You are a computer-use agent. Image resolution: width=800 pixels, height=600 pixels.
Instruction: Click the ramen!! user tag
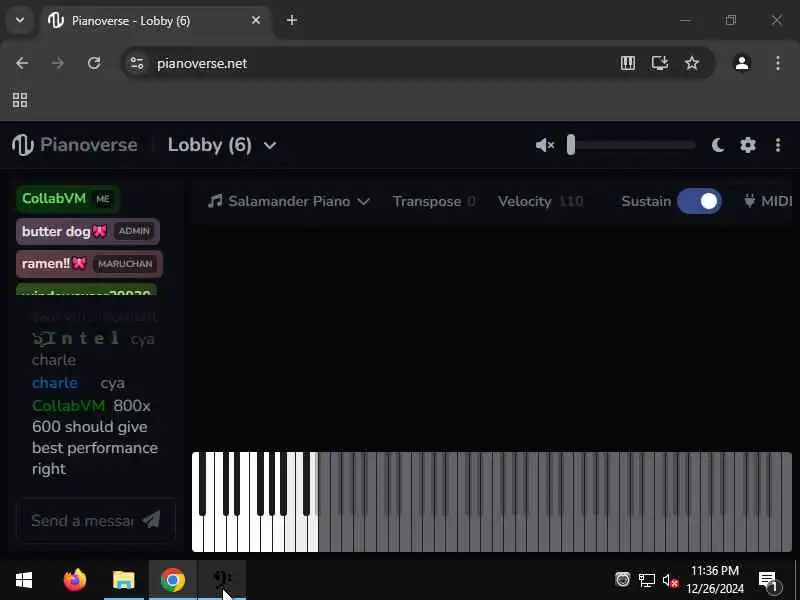89,264
